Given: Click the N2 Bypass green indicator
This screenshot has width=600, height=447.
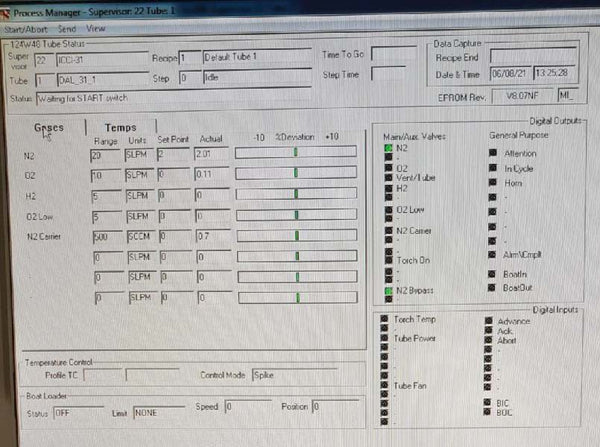Looking at the screenshot, I should pyautogui.click(x=389, y=291).
